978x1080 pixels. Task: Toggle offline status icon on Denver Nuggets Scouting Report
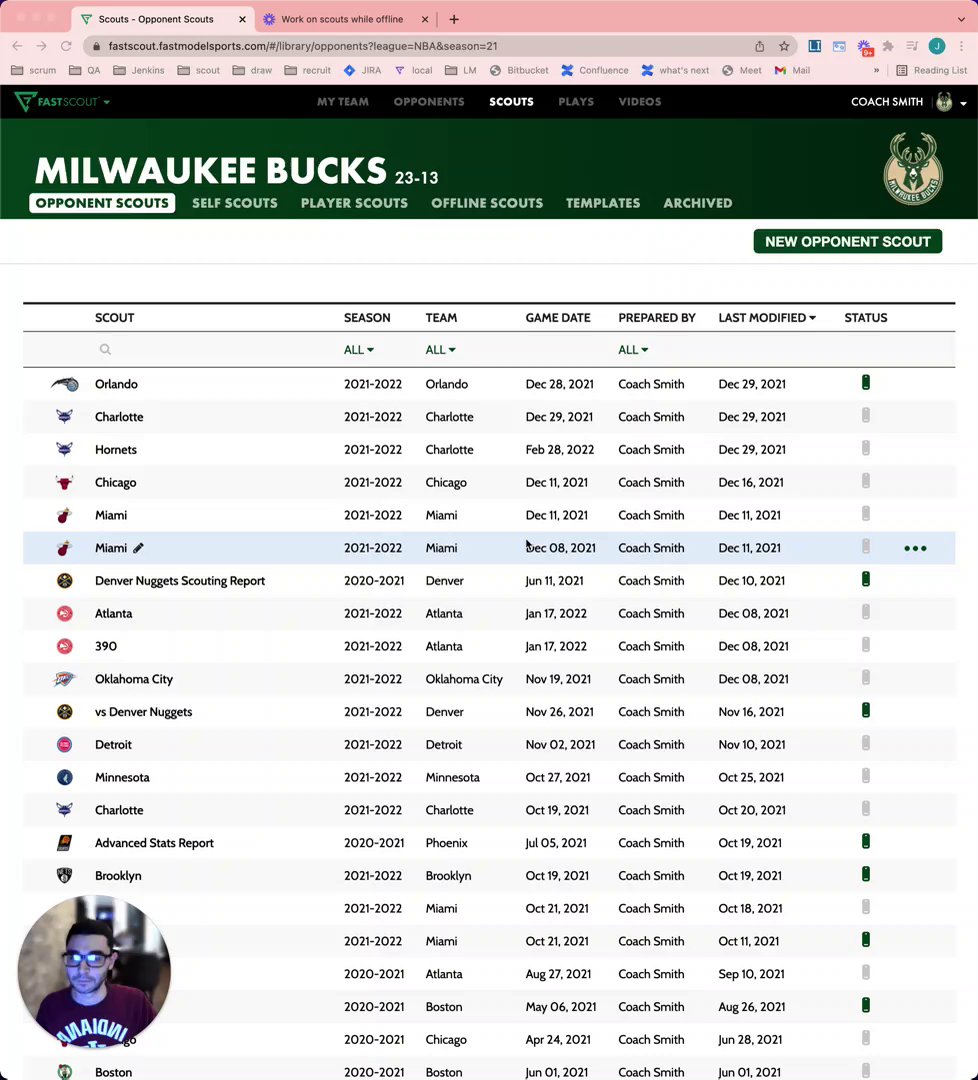coord(866,579)
